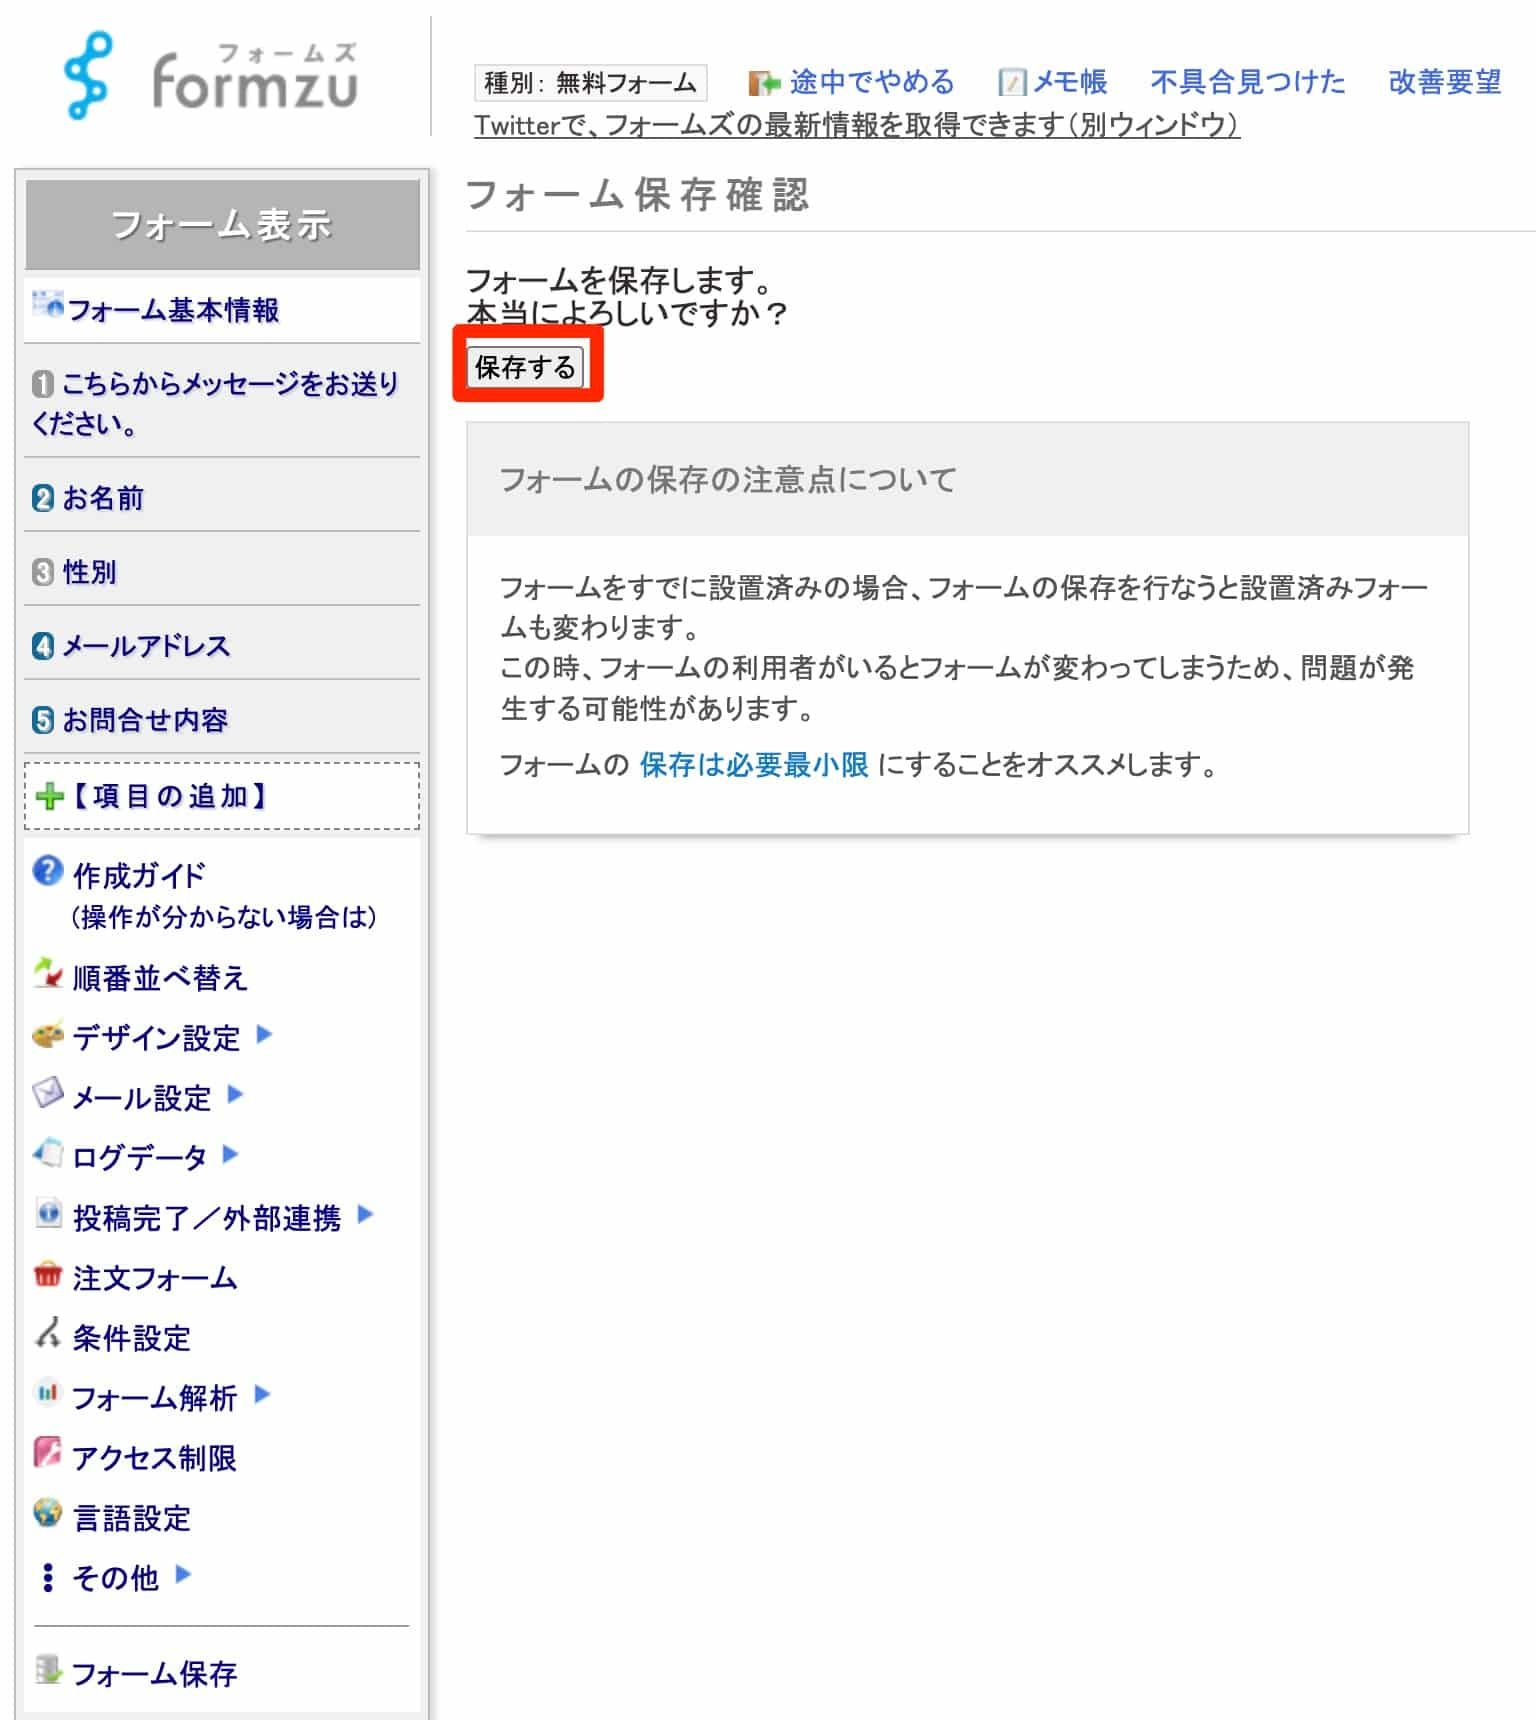Open 投稿完了／外部連携 menu link
This screenshot has width=1536, height=1720.
click(207, 1217)
